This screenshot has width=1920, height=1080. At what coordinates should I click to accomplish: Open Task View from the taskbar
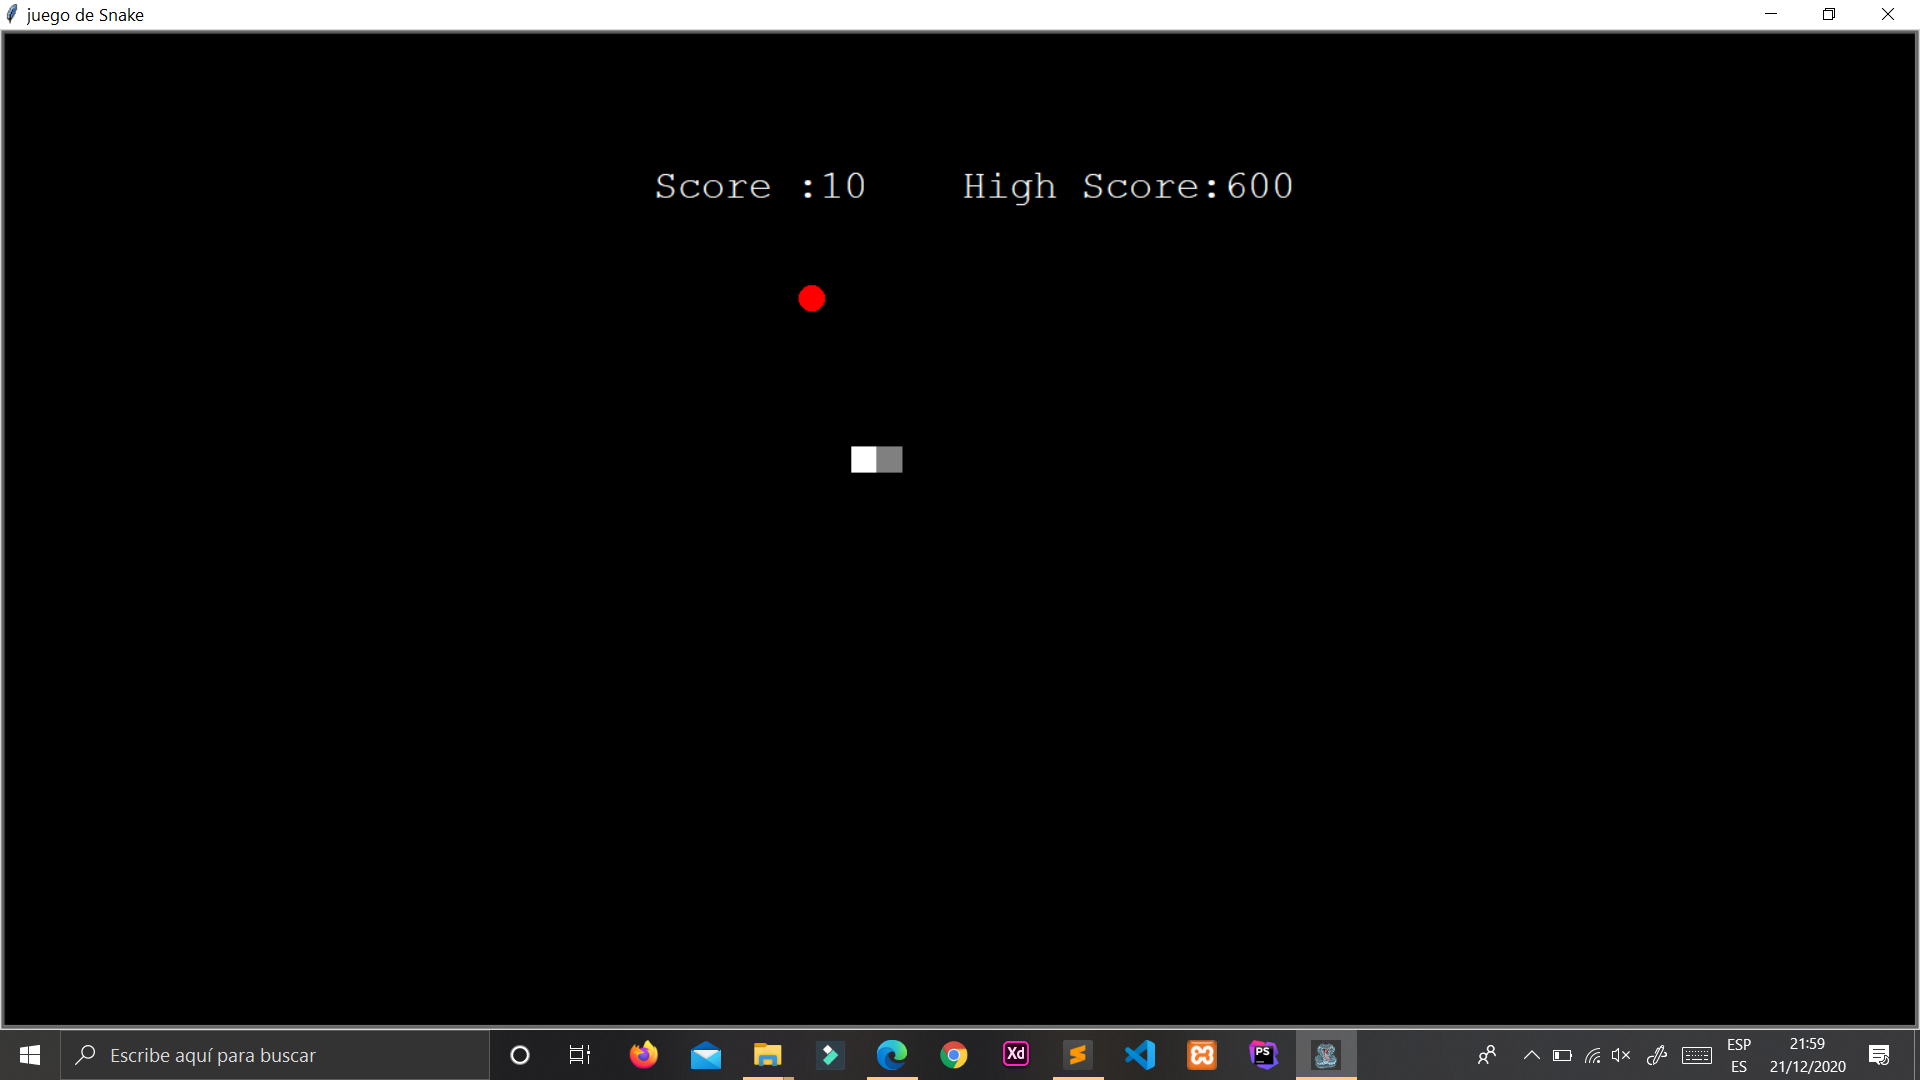(x=580, y=1055)
